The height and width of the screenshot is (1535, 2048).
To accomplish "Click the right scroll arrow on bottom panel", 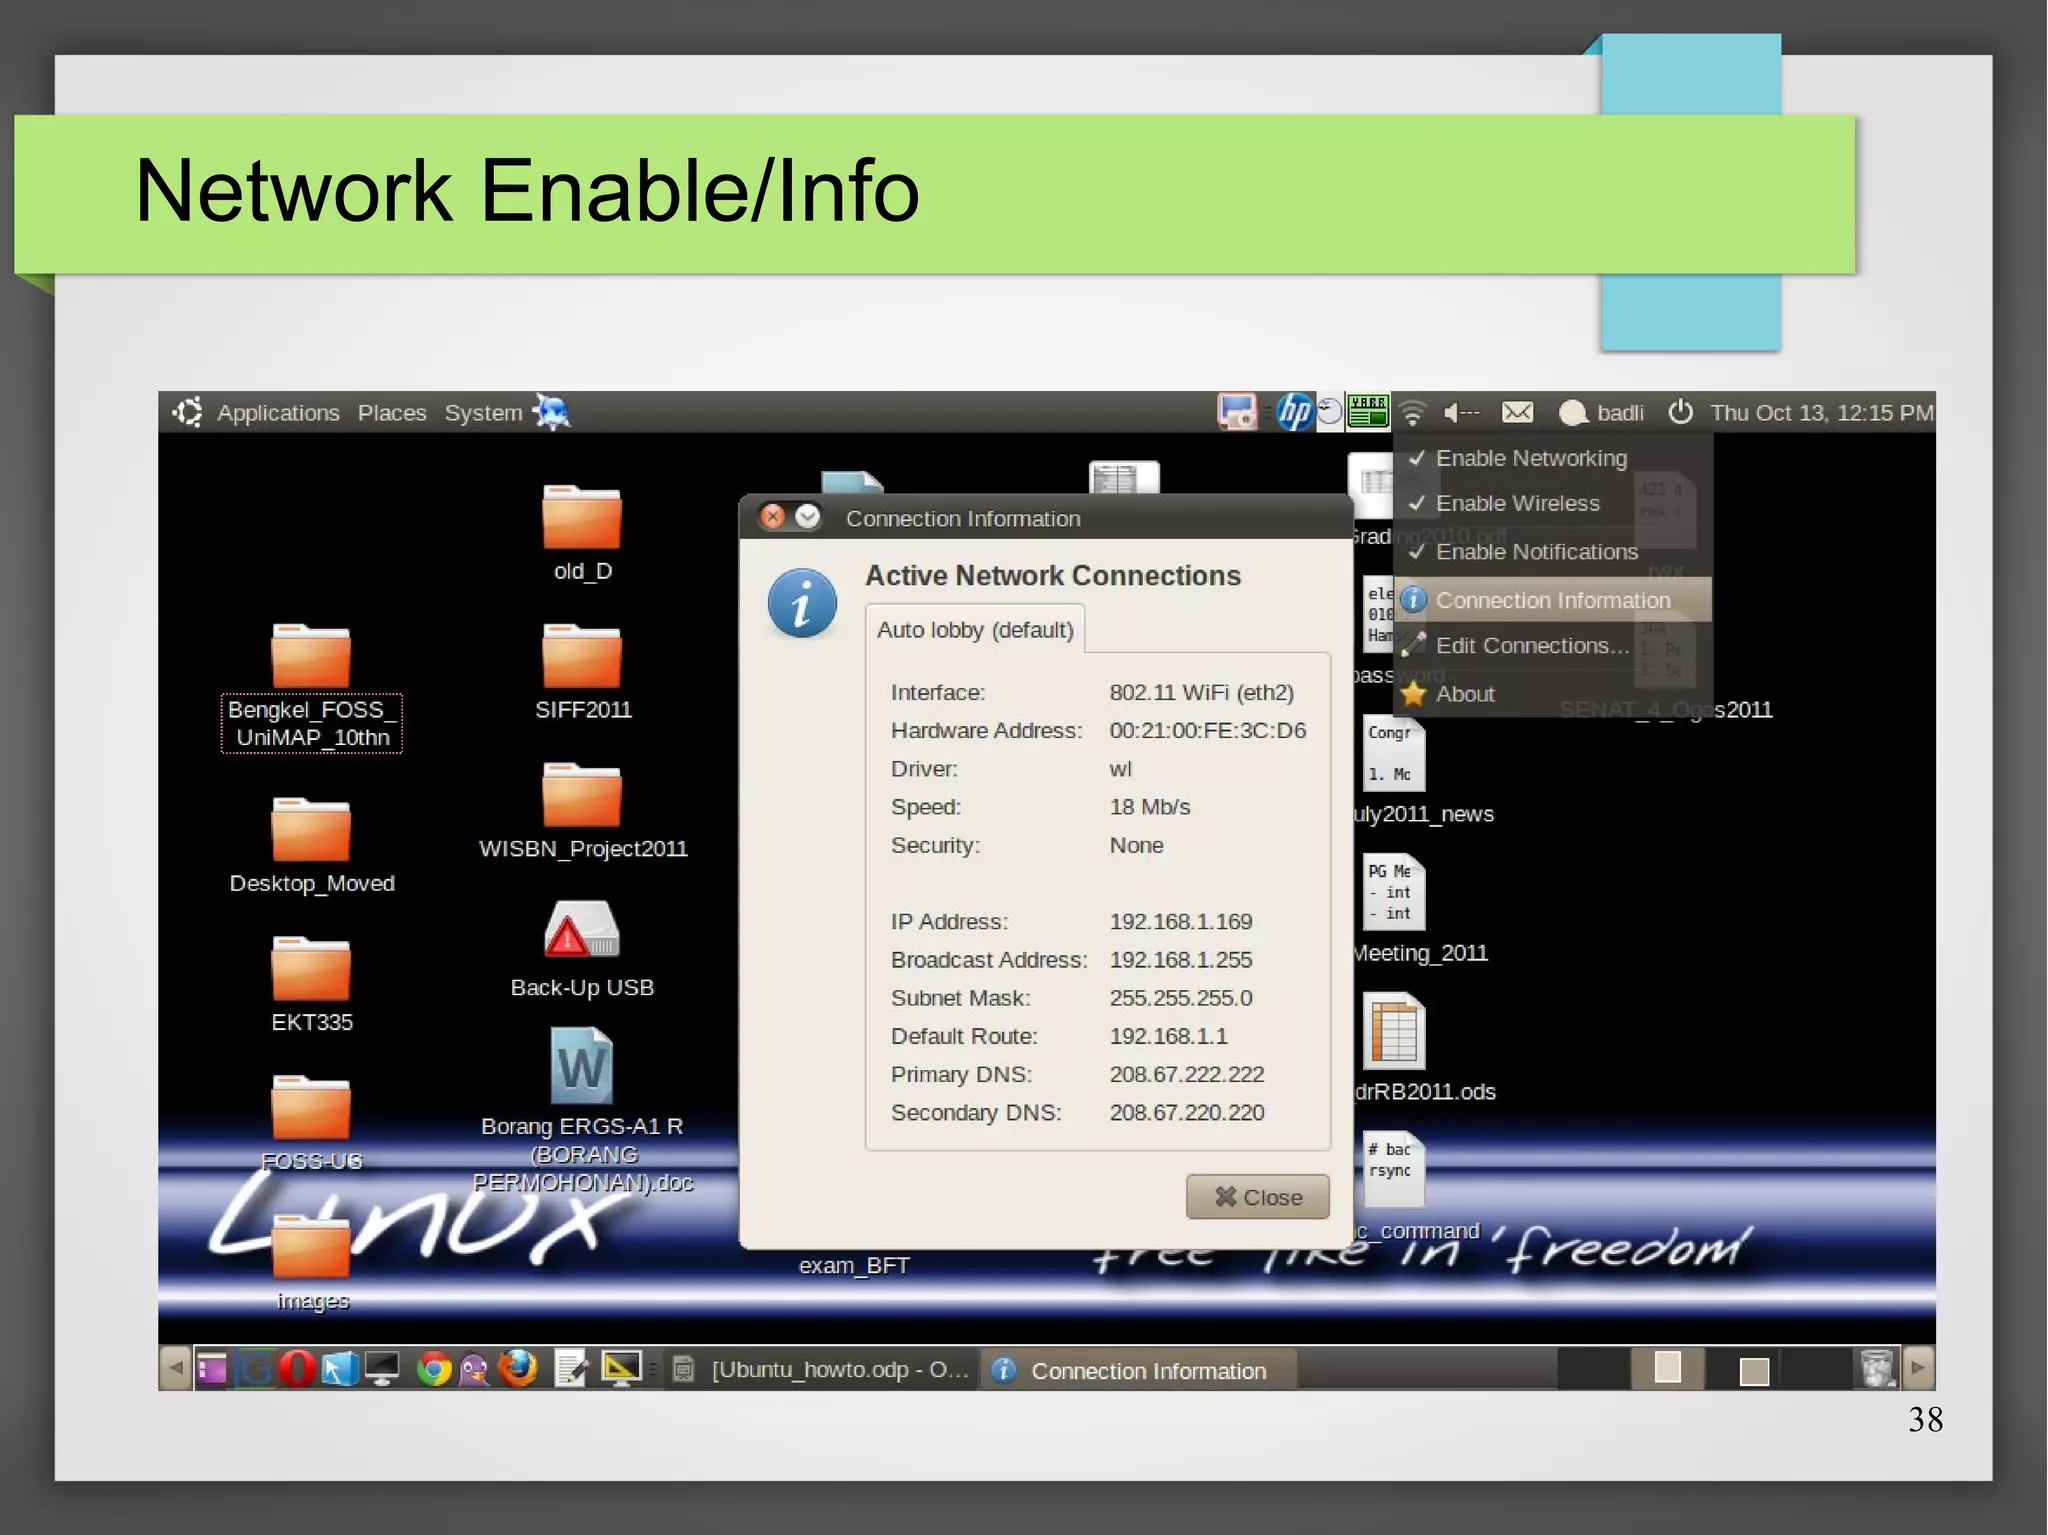I will 1918,1368.
